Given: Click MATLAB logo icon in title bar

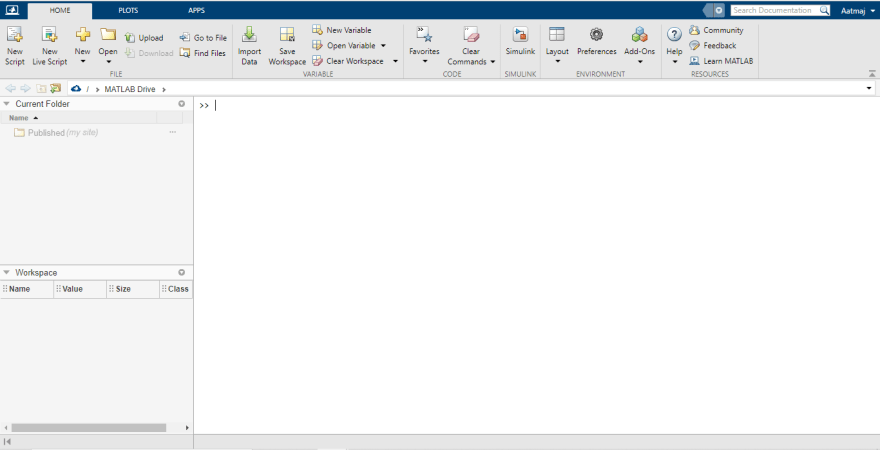Looking at the screenshot, I should click(12, 10).
